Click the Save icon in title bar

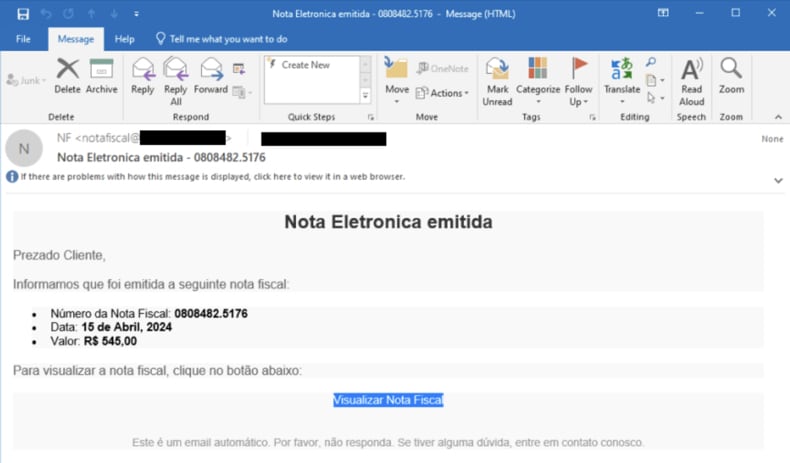point(23,14)
